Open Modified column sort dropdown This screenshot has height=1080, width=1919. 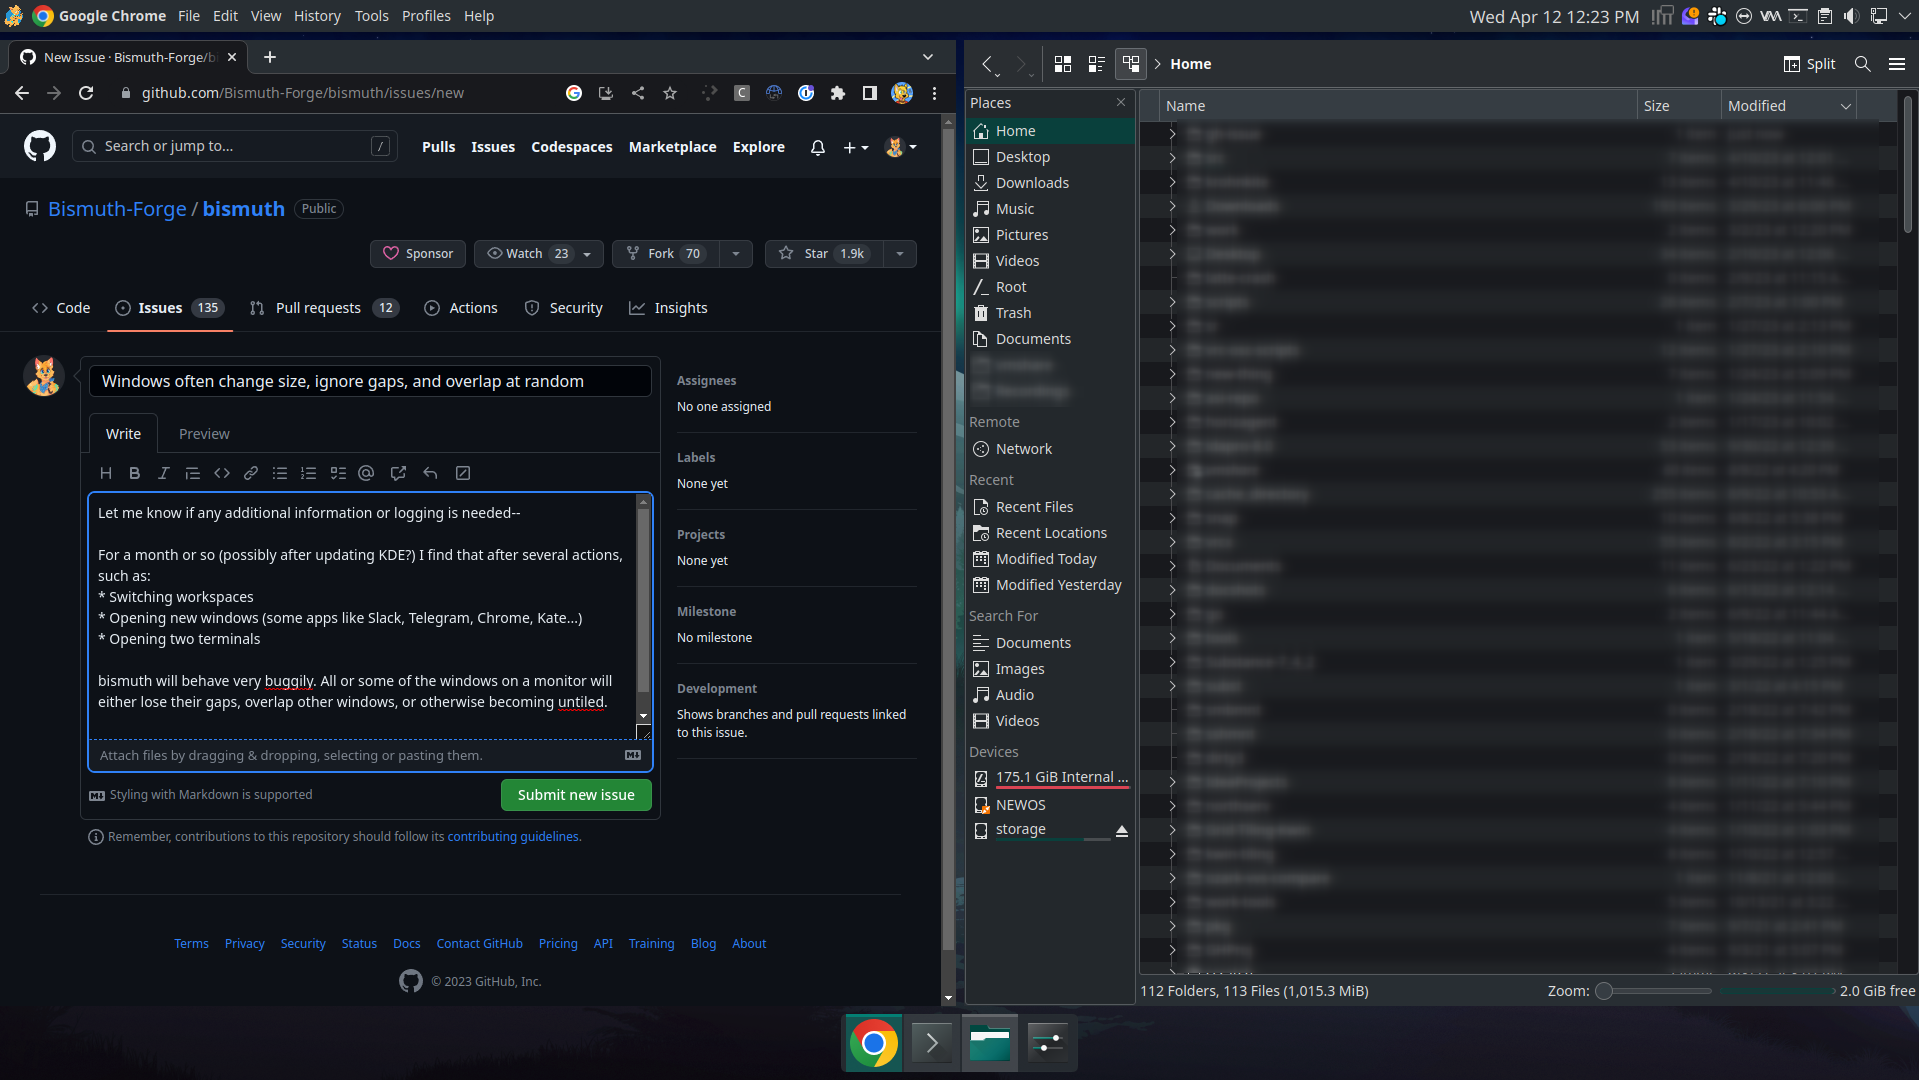pos(1846,106)
